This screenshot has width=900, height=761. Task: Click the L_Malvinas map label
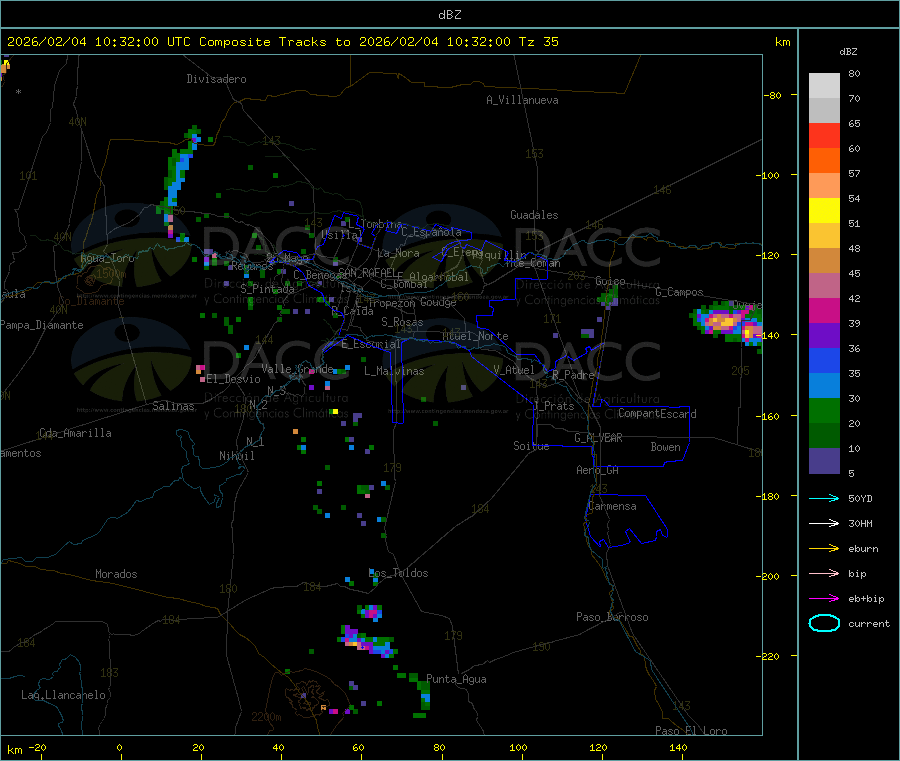coord(394,371)
